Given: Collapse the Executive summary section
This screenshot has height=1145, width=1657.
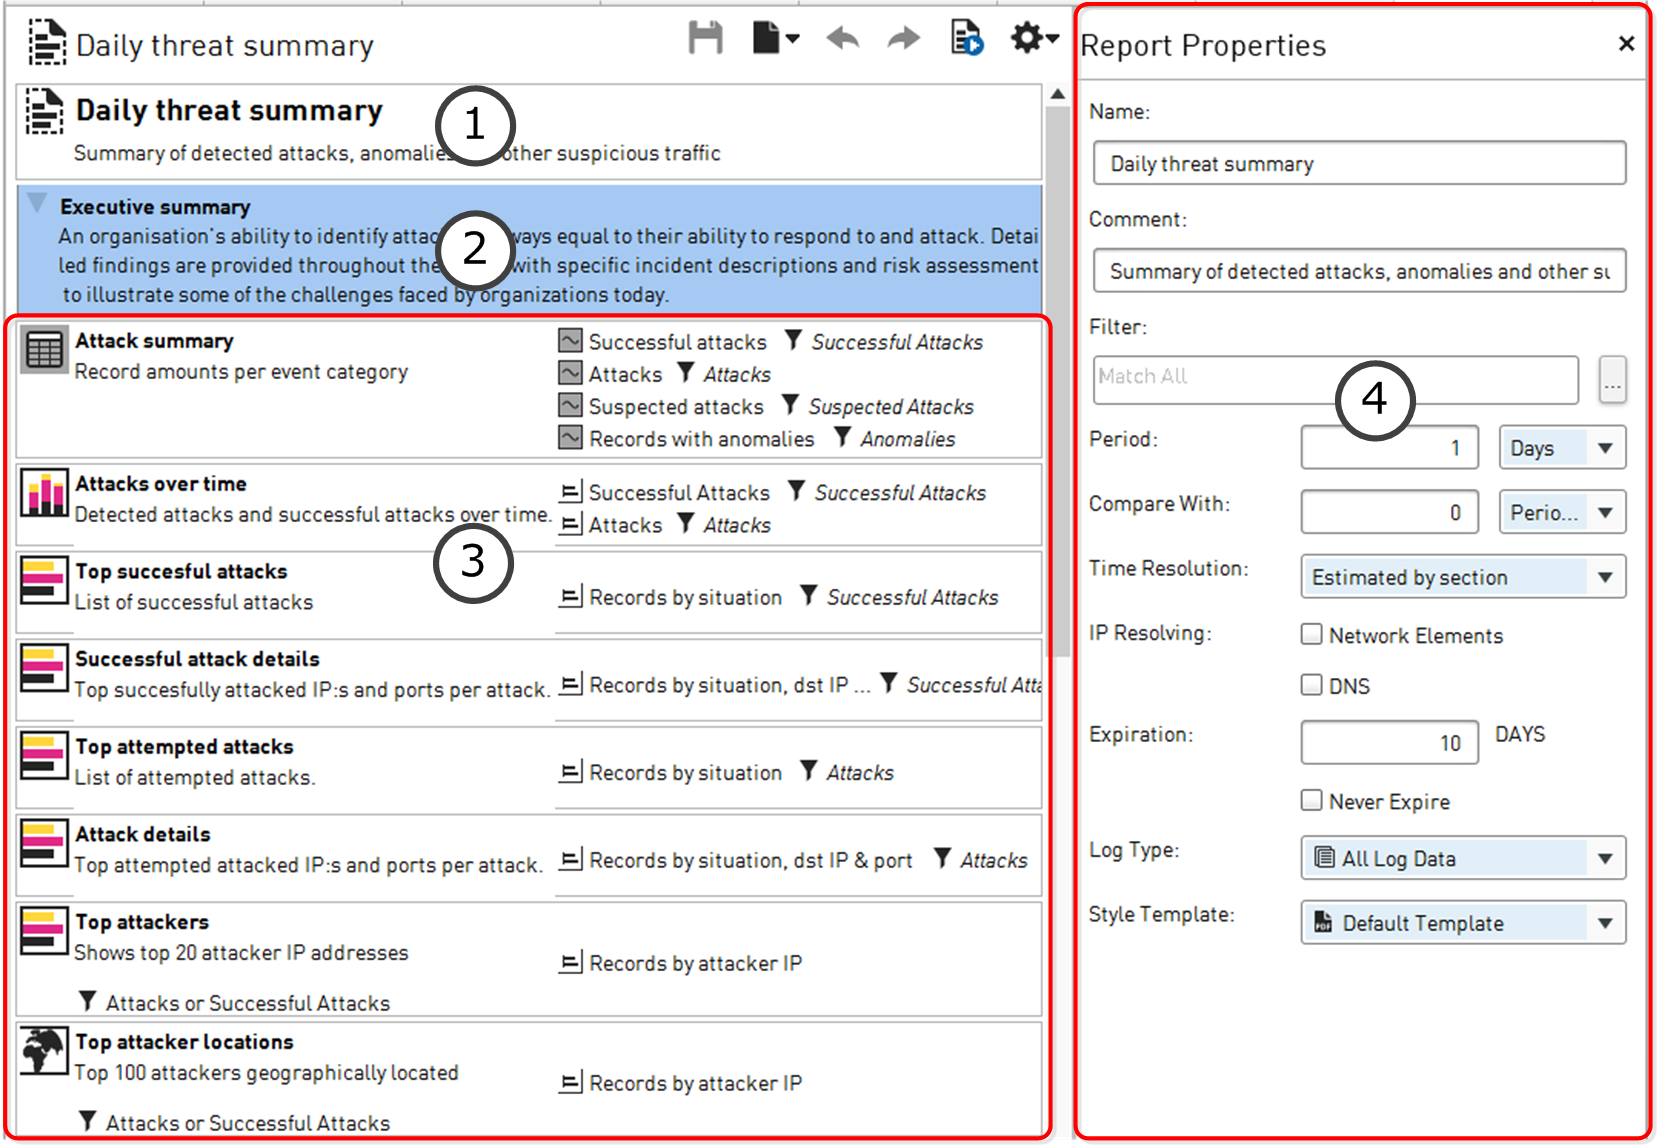Looking at the screenshot, I should coord(37,203).
